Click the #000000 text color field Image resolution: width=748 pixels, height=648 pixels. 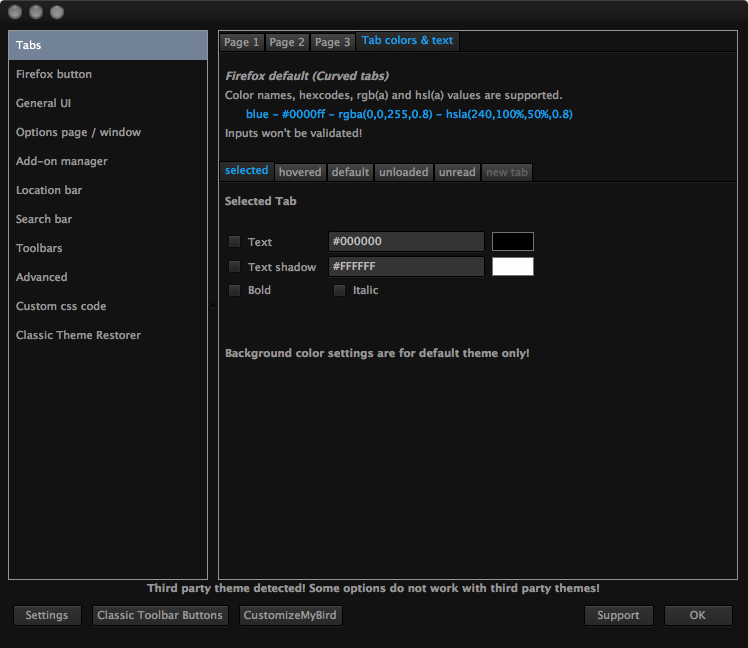tap(406, 241)
